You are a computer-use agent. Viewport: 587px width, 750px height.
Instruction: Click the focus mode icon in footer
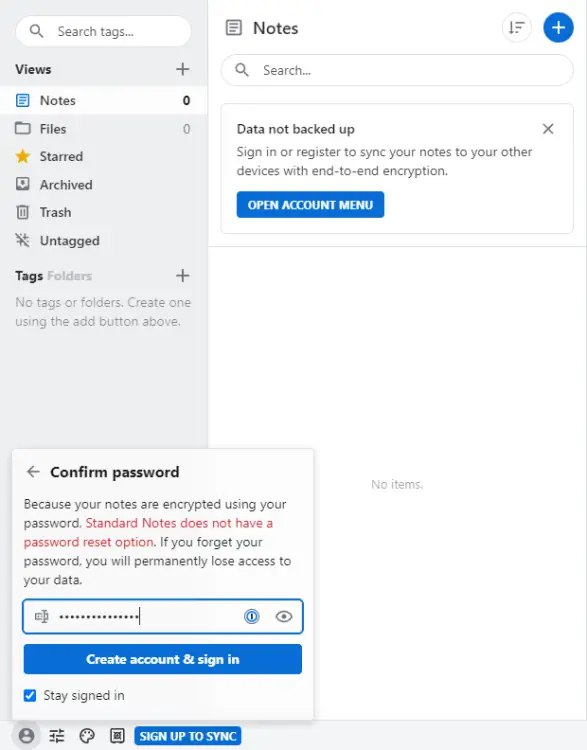pyautogui.click(x=117, y=736)
